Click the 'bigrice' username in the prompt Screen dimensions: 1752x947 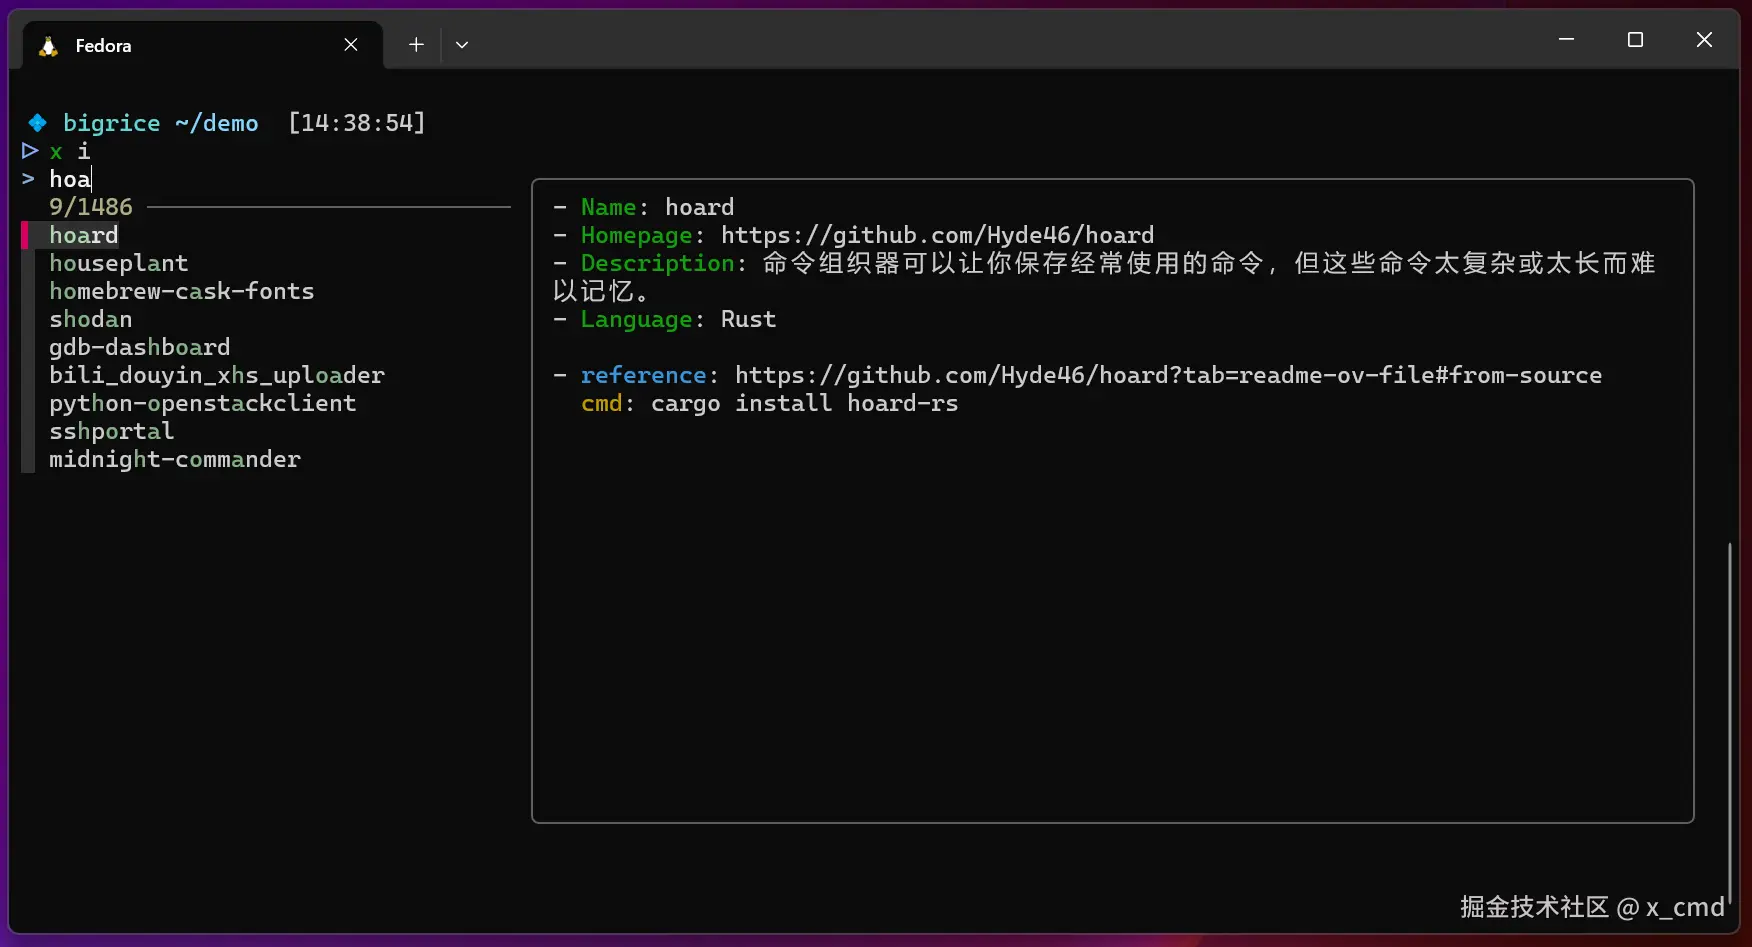tap(112, 123)
